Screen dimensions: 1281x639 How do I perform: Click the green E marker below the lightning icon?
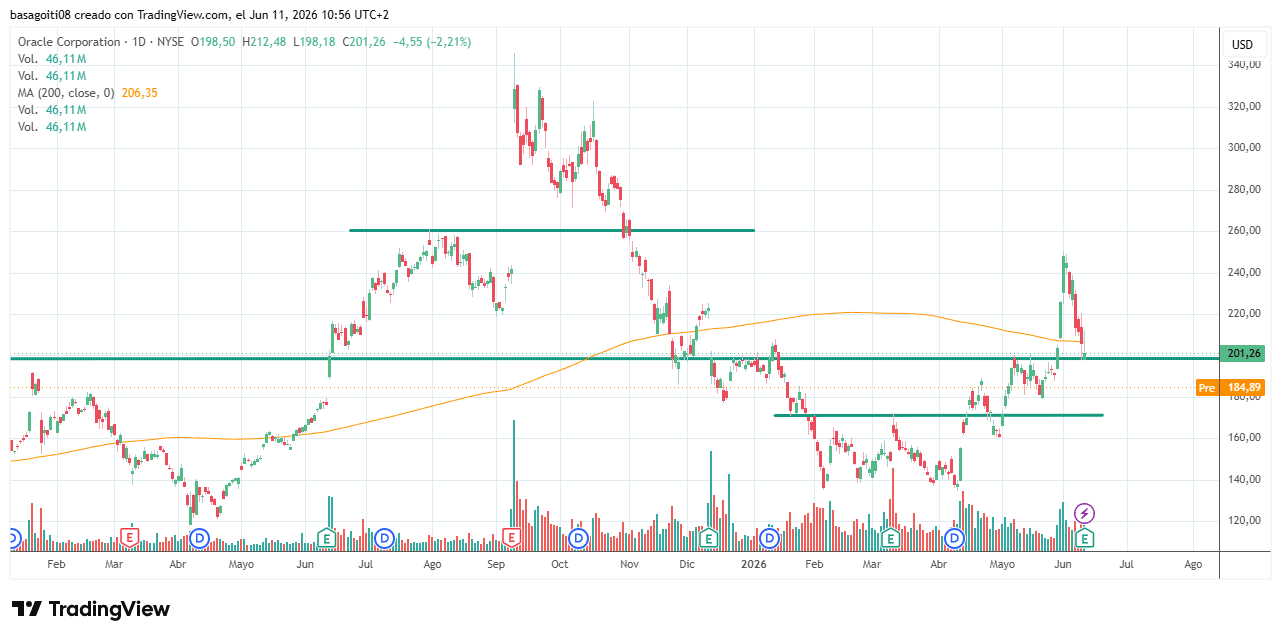click(x=1085, y=538)
